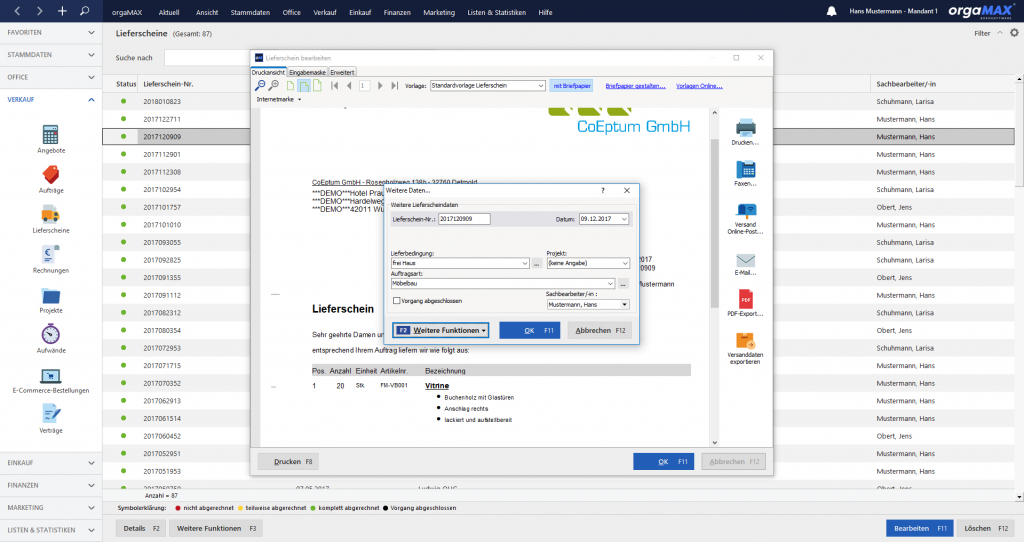Toggle the mit Briefpapier button
This screenshot has height=542, width=1024.
pos(571,86)
